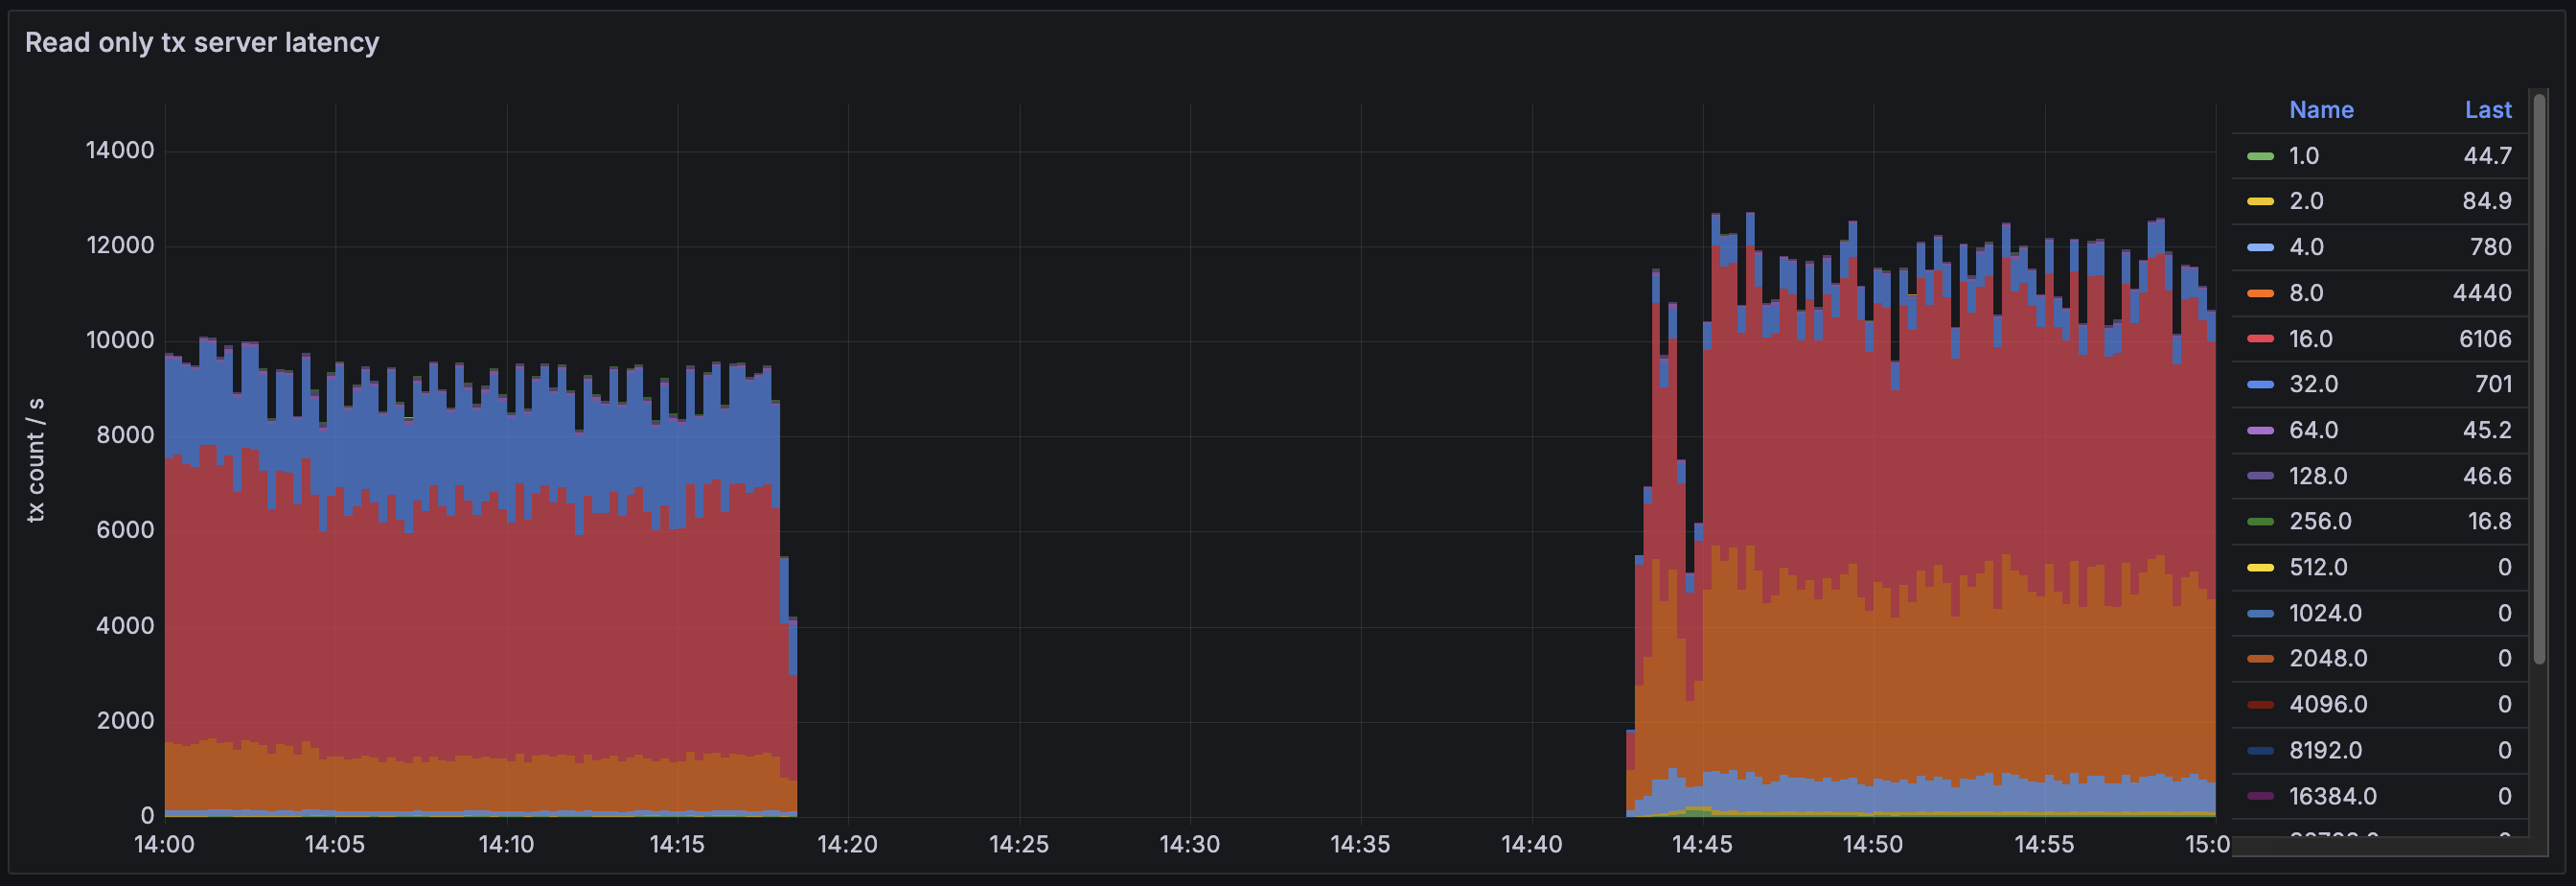2576x886 pixels.
Task: Toggle the 128.0 series in the legend
Action: pyautogui.click(x=2318, y=476)
